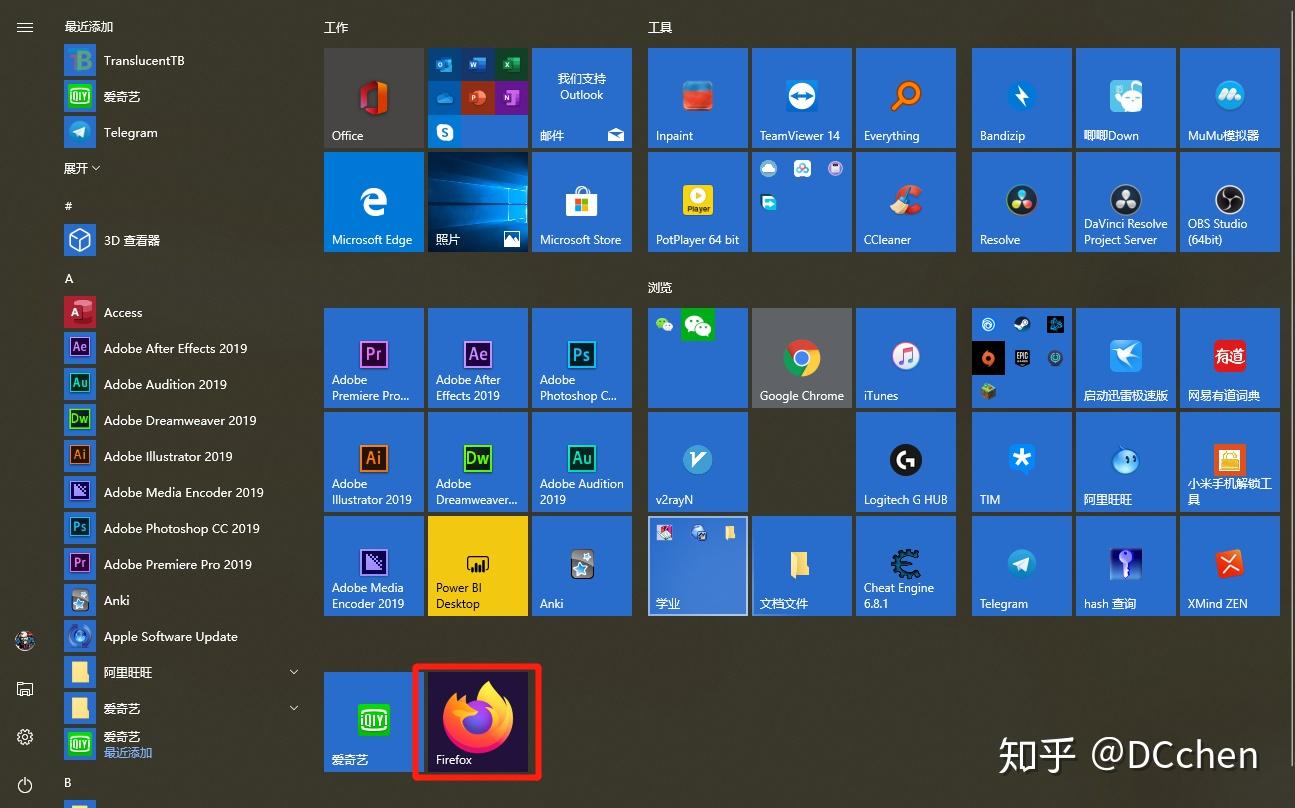The height and width of the screenshot is (808, 1295).
Task: Launch Adobe Photoshop tile
Action: click(582, 358)
